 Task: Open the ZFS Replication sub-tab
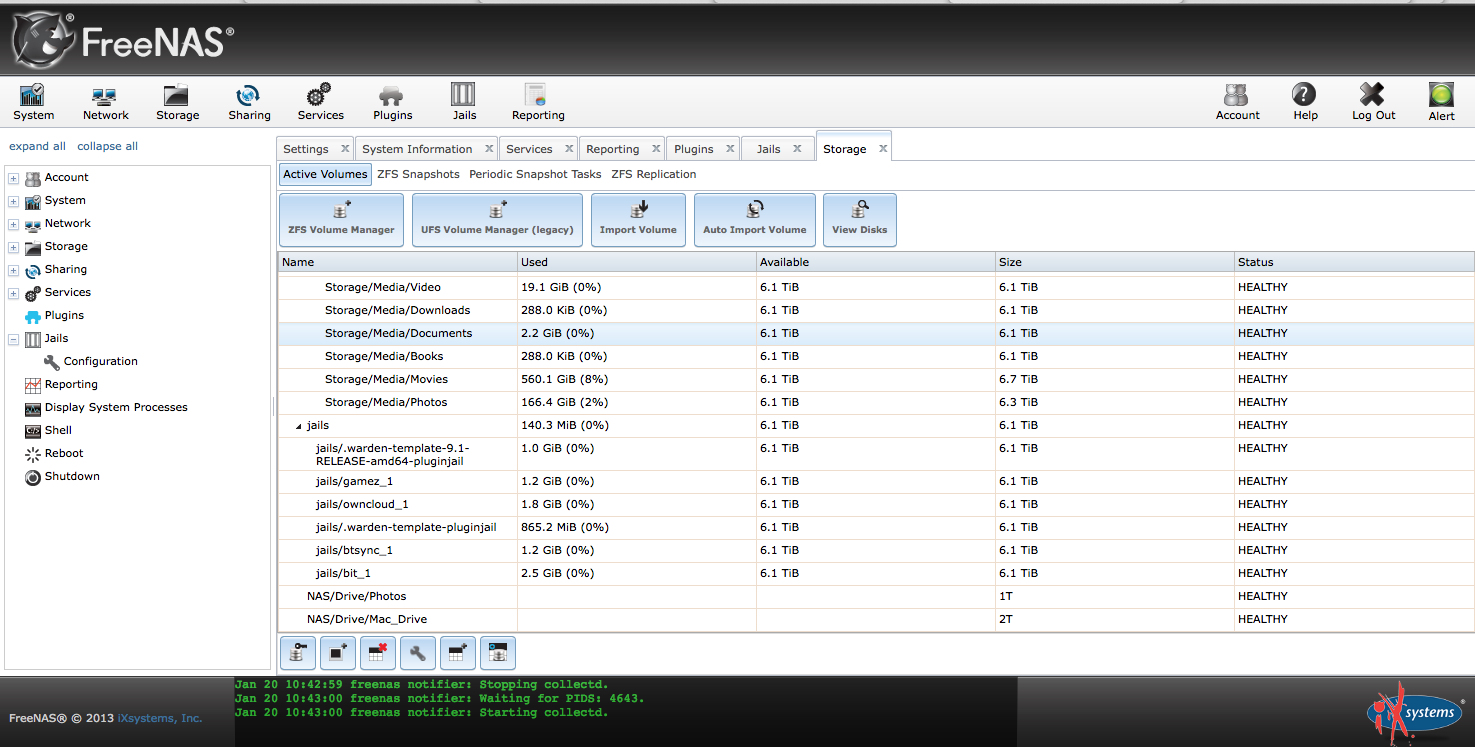[653, 174]
